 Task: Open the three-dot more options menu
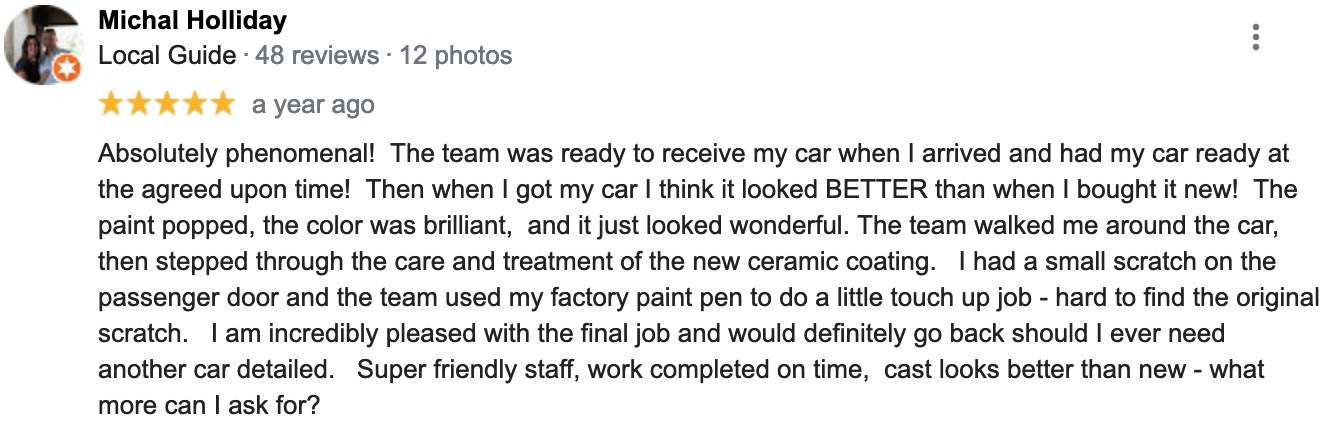click(x=1255, y=38)
